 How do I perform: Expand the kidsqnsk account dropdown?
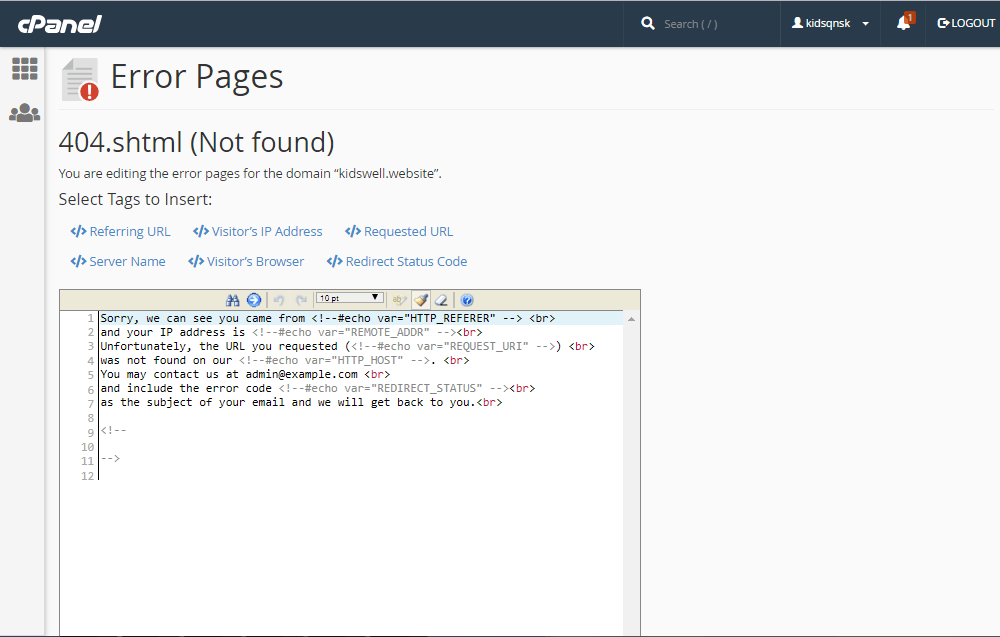[x=828, y=23]
